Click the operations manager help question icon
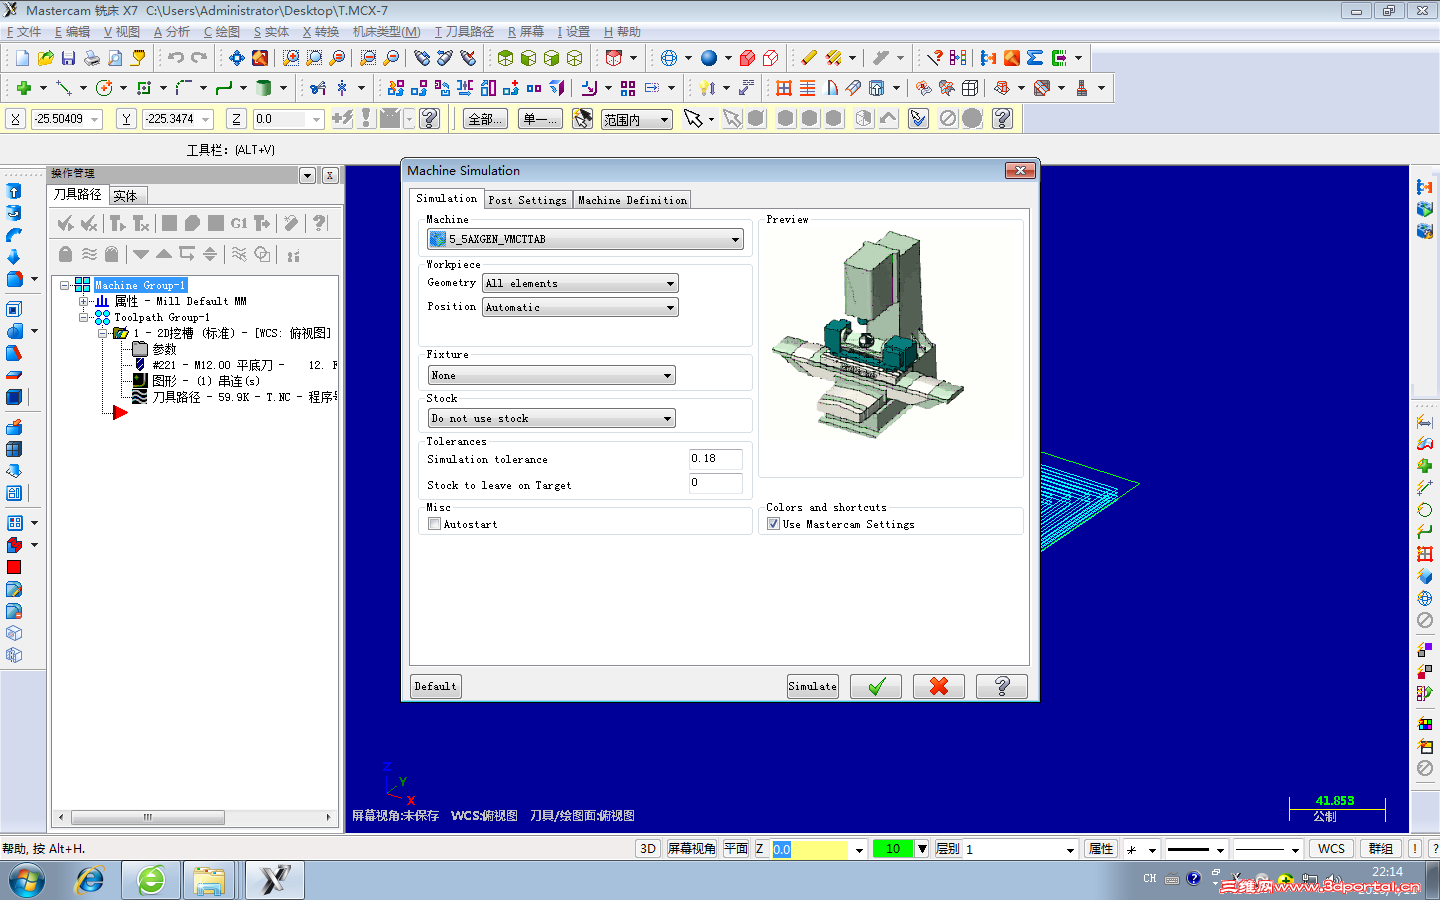This screenshot has height=900, width=1440. click(319, 223)
